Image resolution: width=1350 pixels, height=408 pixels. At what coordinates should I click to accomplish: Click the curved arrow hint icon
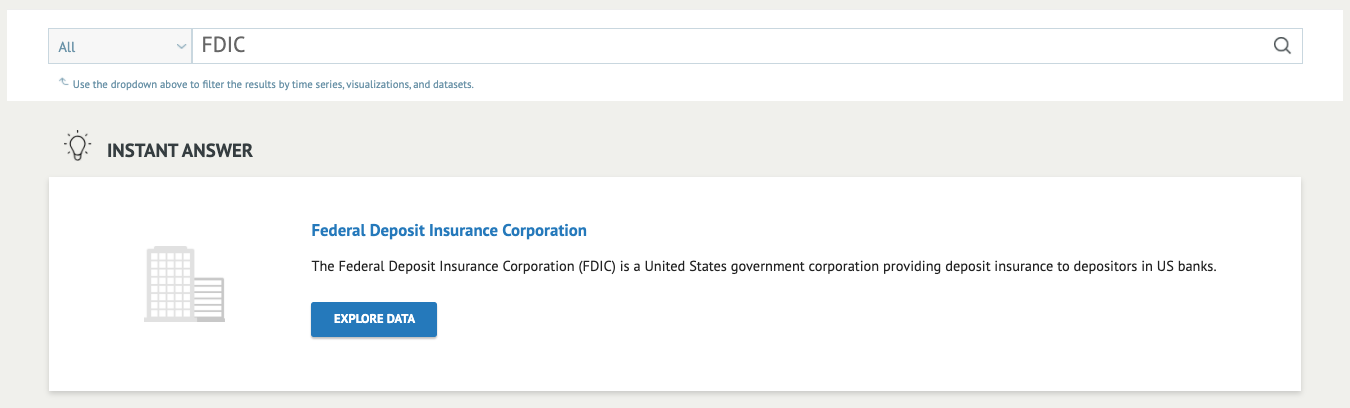pyautogui.click(x=64, y=83)
